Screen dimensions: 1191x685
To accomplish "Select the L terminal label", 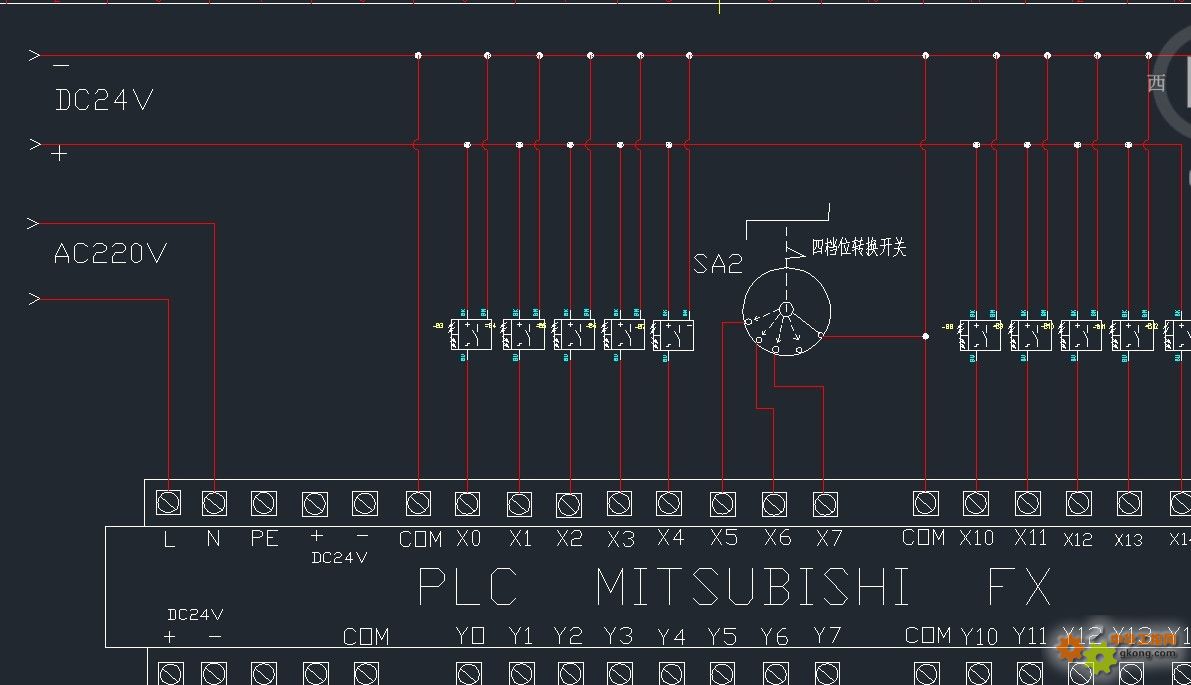I will tap(169, 538).
